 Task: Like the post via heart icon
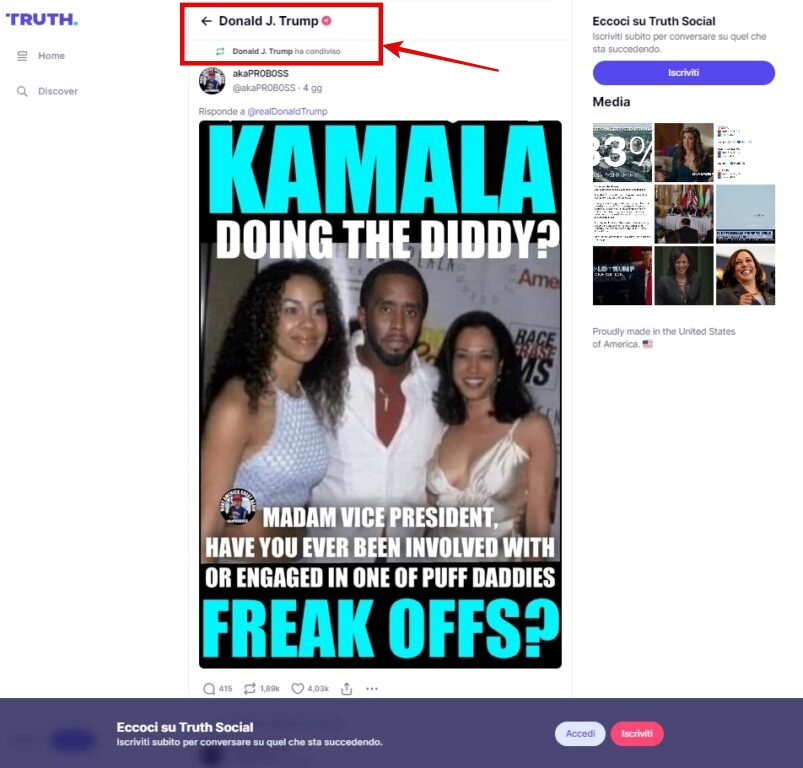point(298,689)
